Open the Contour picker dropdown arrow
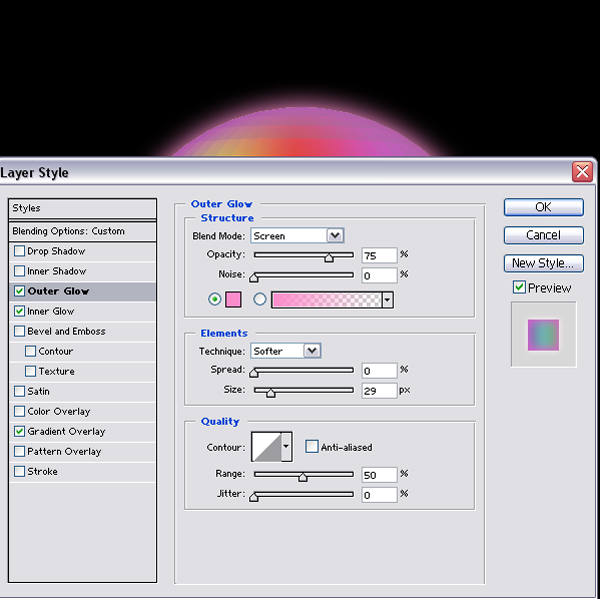 click(286, 447)
